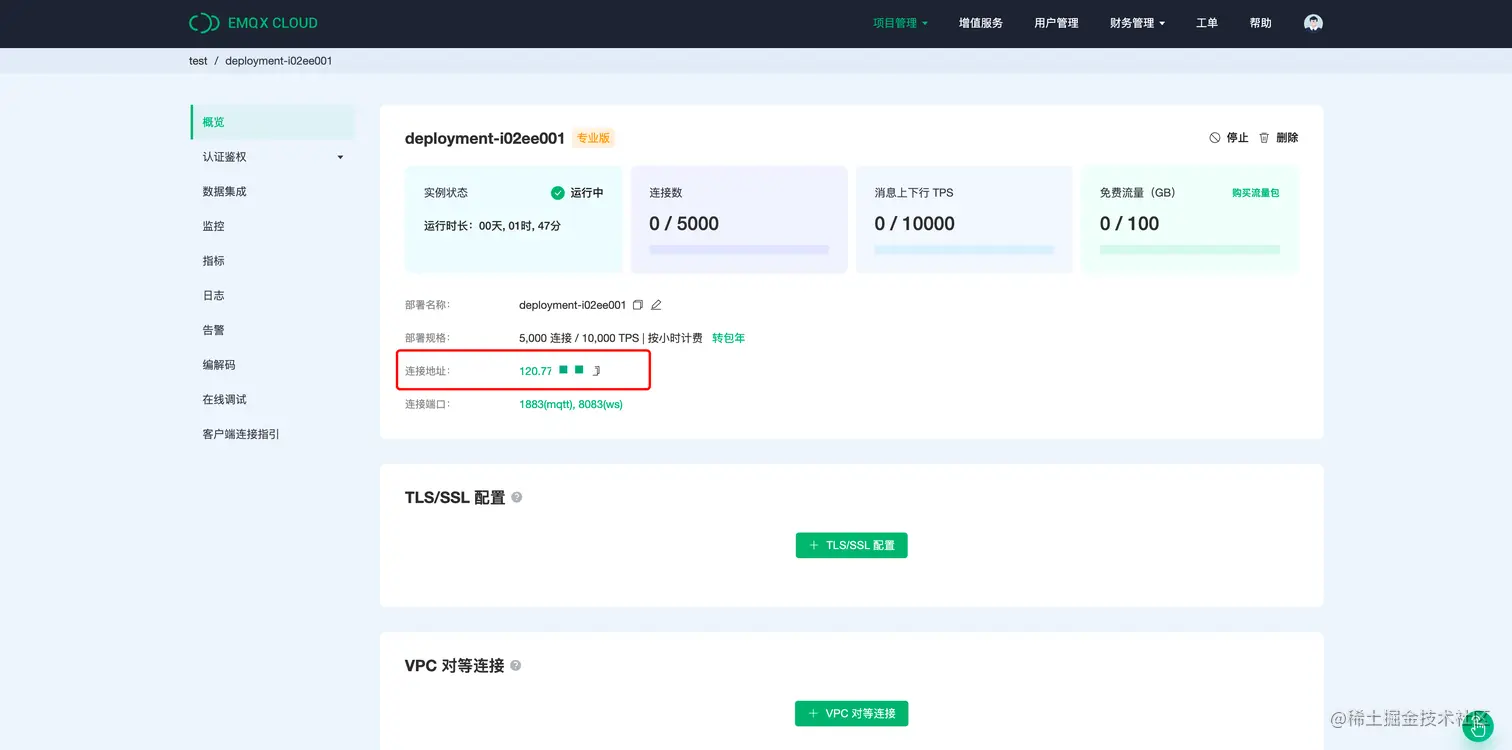Click the delete (删除) trash icon
The image size is (1512, 750).
click(x=1263, y=137)
